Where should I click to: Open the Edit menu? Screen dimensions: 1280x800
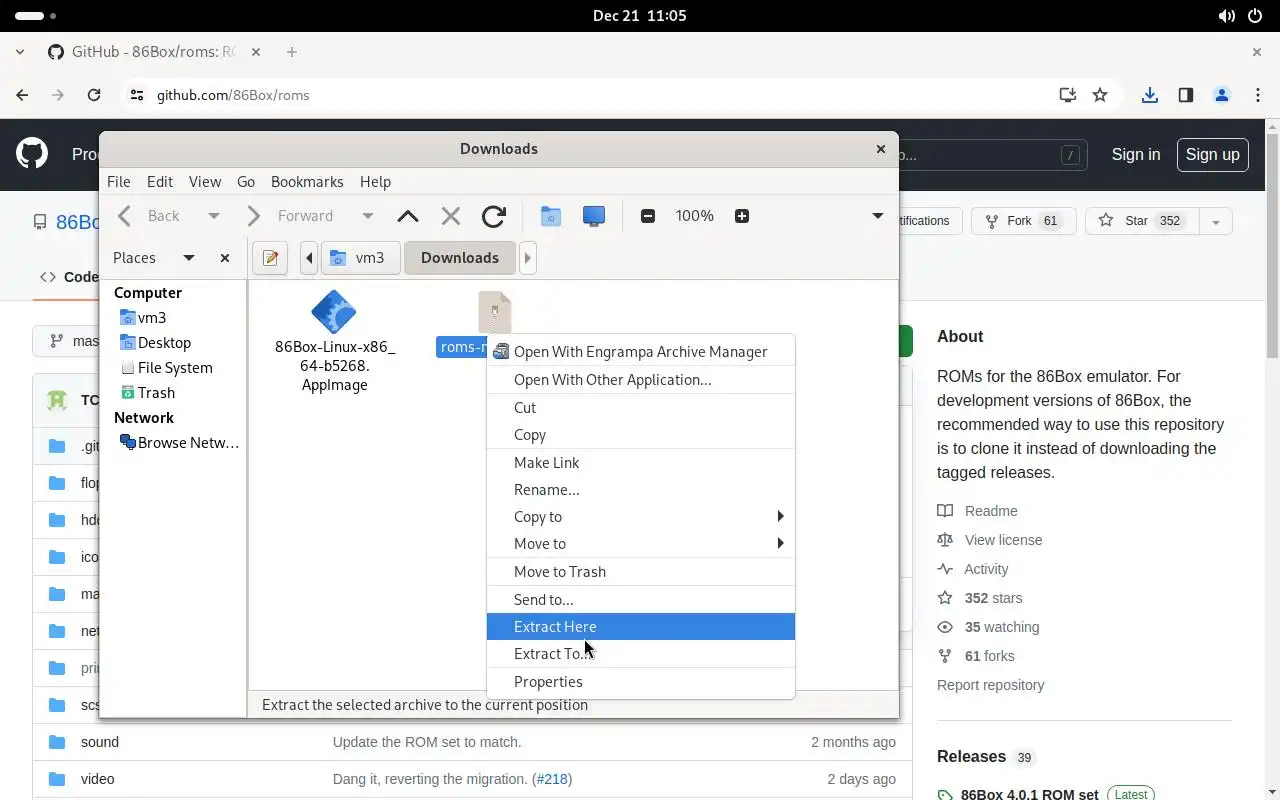click(x=160, y=182)
